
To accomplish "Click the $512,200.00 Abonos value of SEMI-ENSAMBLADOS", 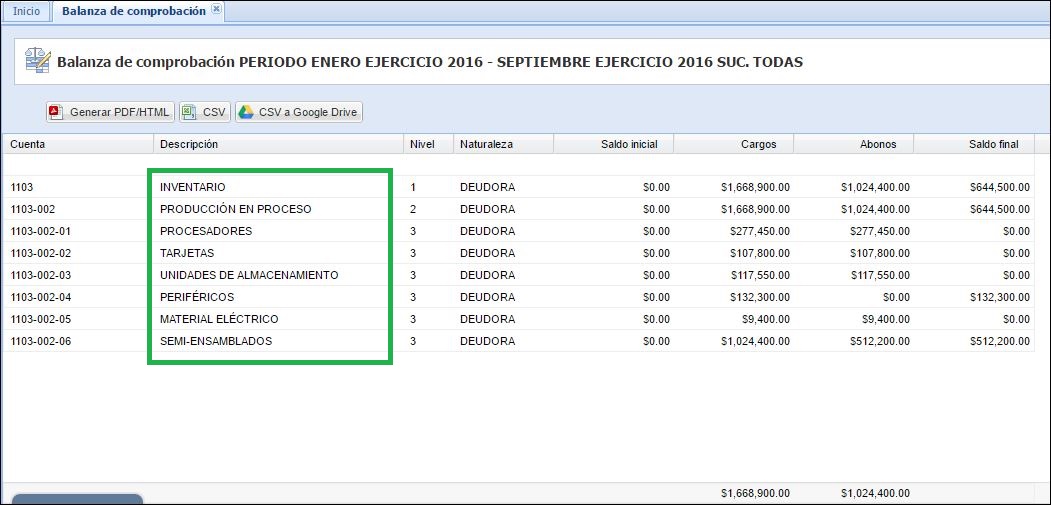I will pyautogui.click(x=880, y=341).
